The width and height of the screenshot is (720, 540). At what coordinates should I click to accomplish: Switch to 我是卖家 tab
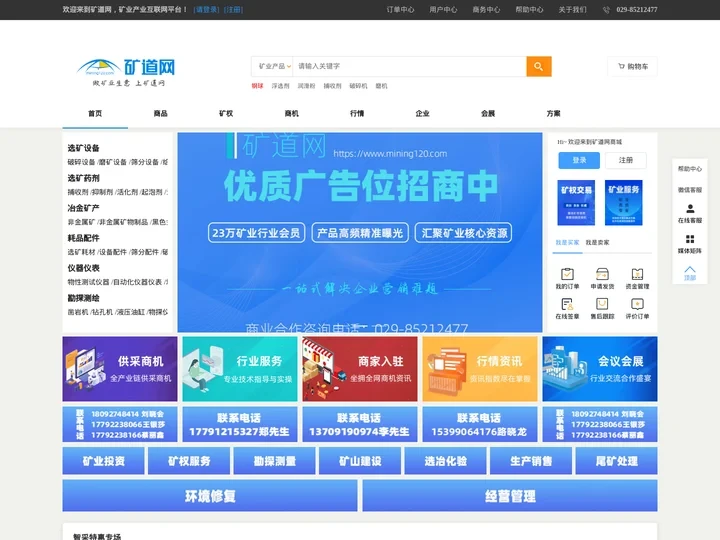(597, 242)
